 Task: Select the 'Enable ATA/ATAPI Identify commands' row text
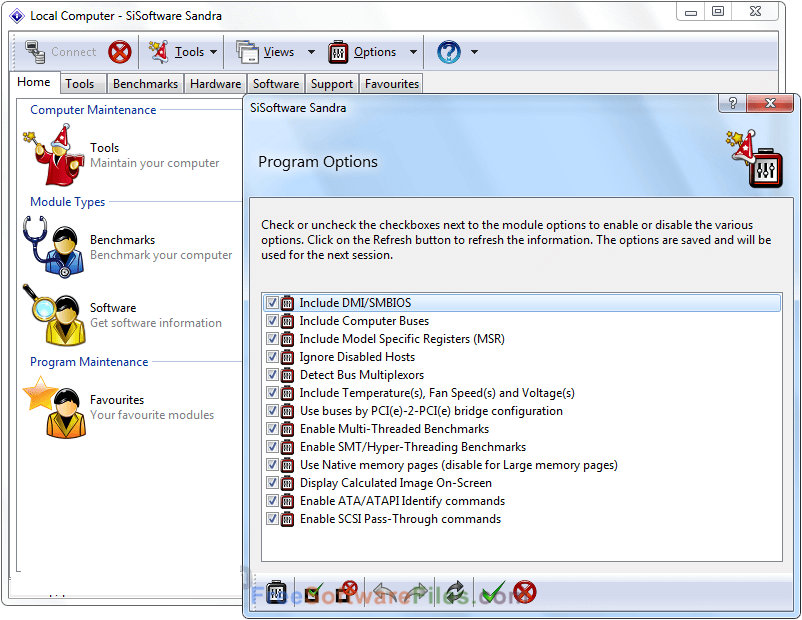point(403,501)
